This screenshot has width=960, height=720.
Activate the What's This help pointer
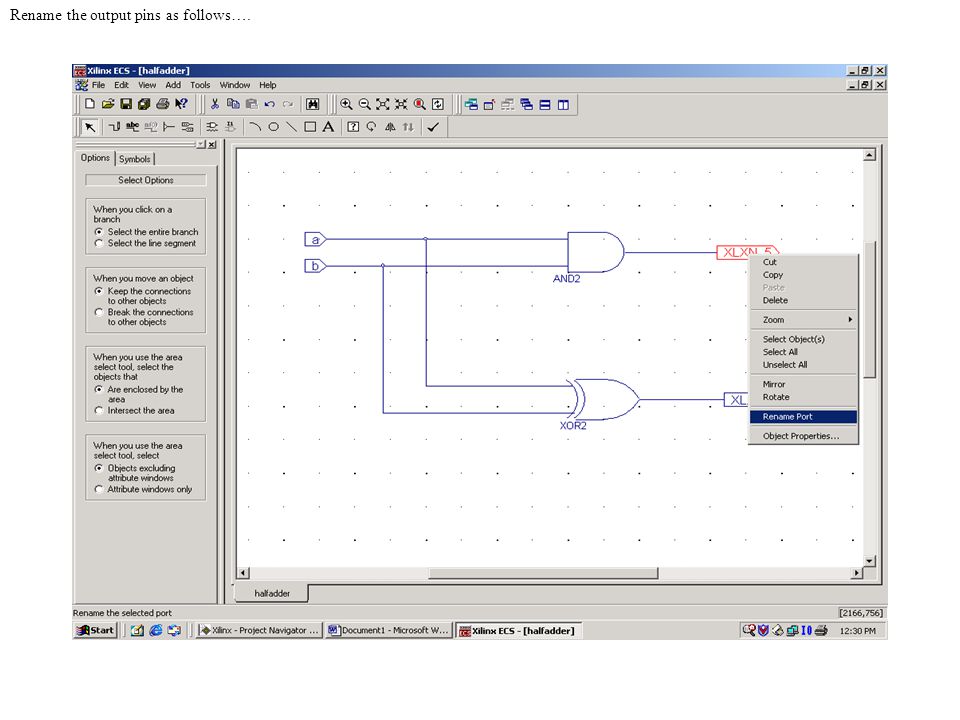pos(181,104)
